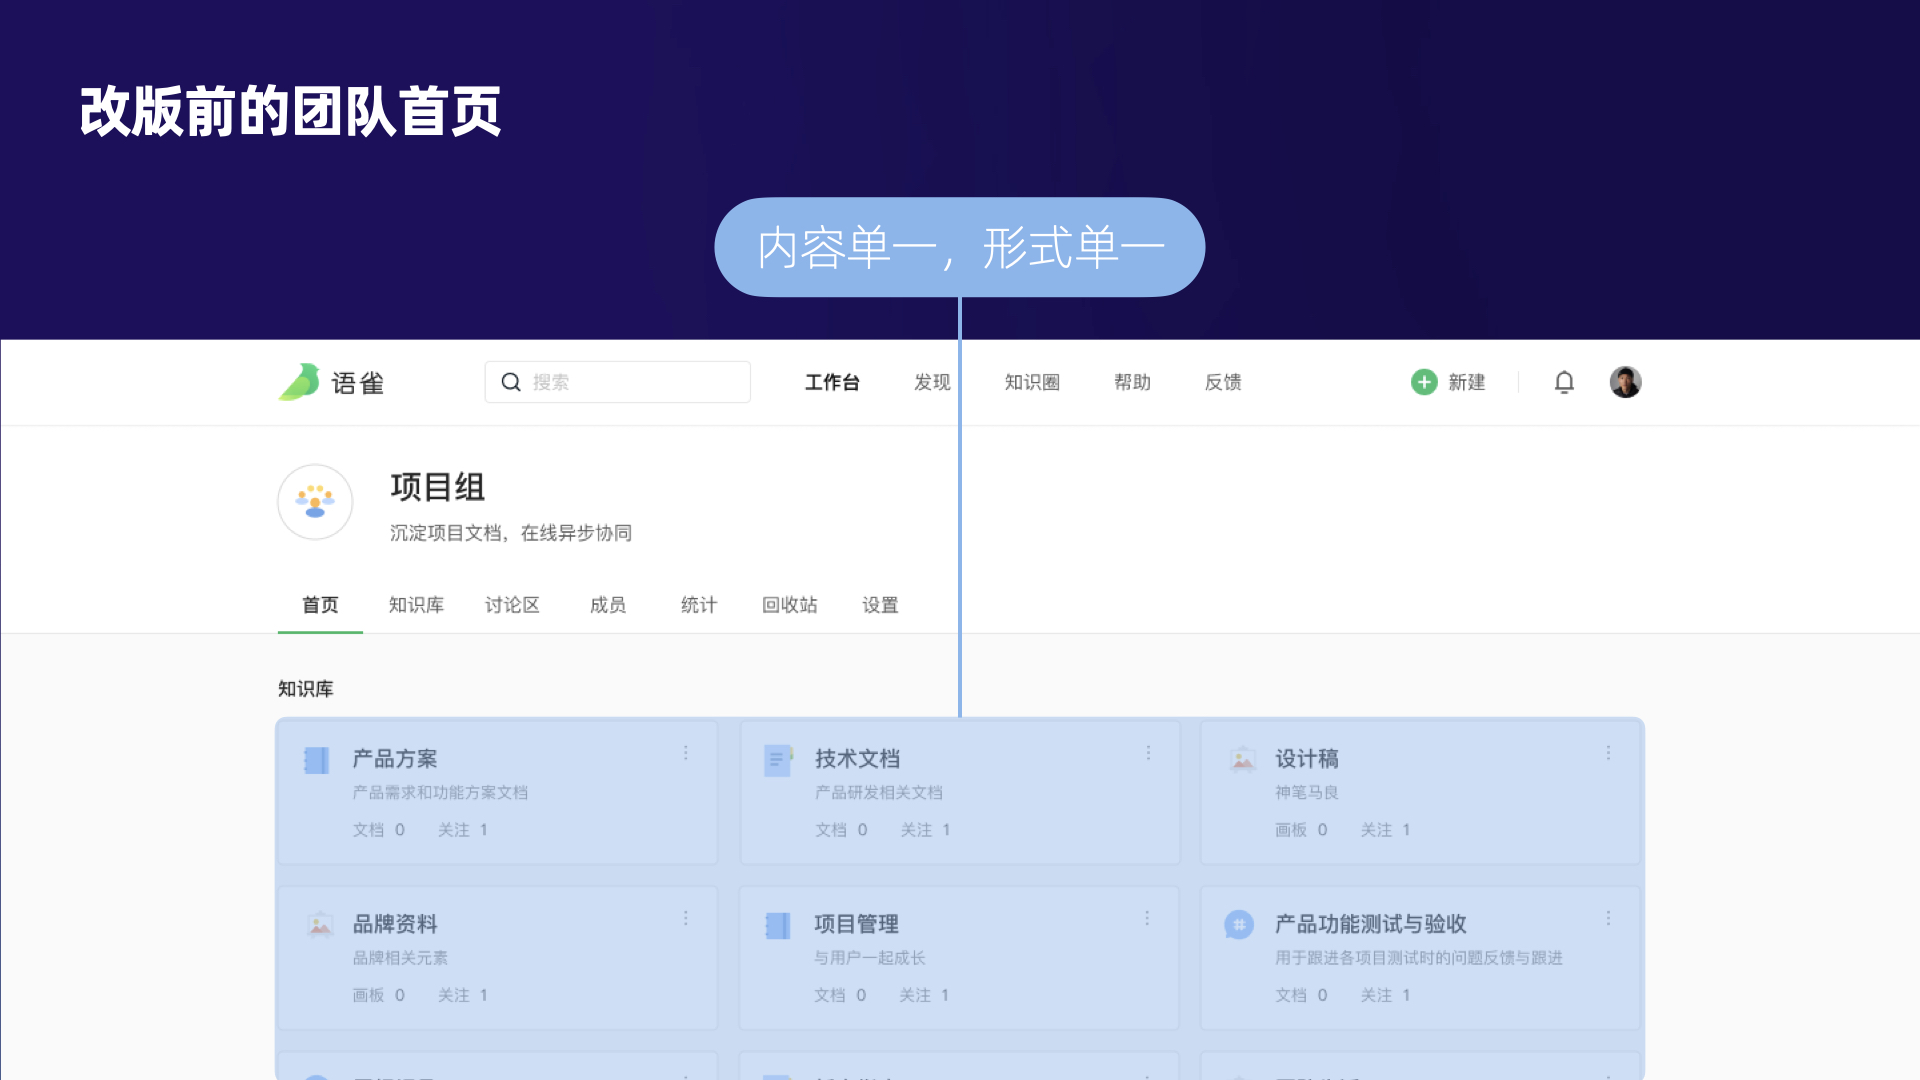Go to 工作台 in top navigation

click(x=832, y=382)
